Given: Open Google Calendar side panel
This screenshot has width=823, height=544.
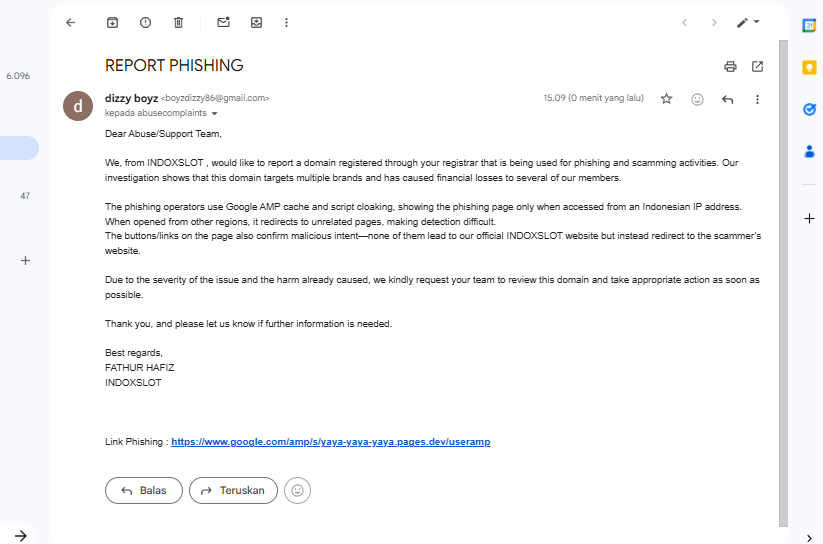Looking at the screenshot, I should pyautogui.click(x=809, y=24).
